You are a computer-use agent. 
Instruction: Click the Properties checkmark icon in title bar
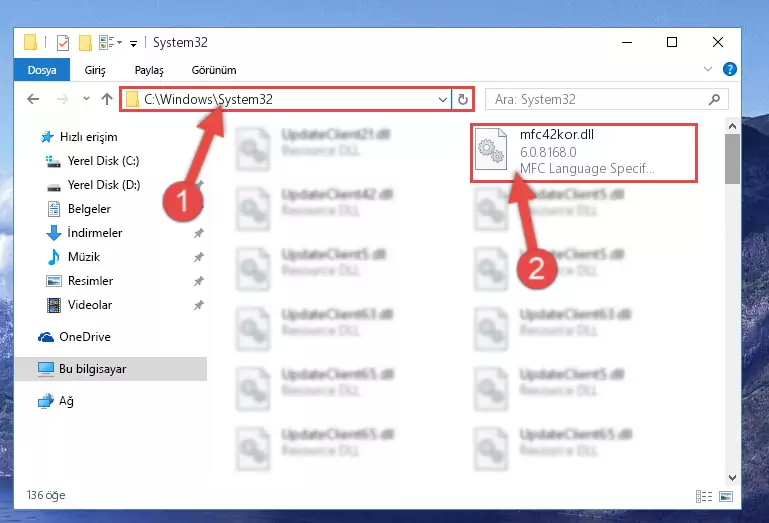(63, 43)
